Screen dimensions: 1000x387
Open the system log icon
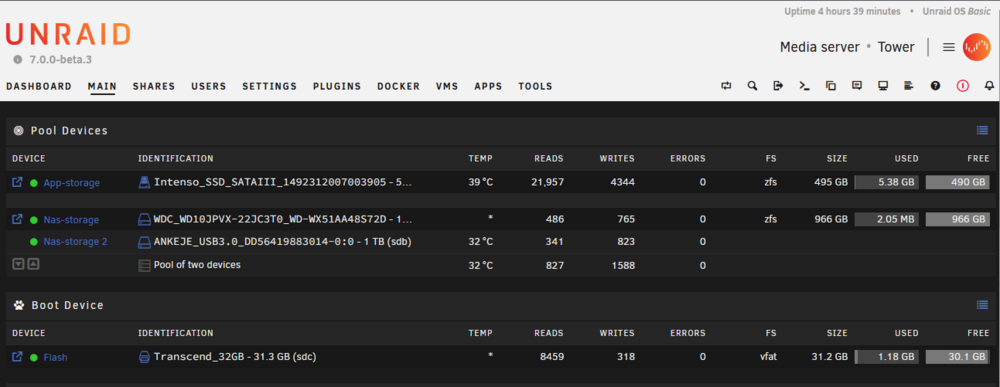pyautogui.click(x=909, y=86)
